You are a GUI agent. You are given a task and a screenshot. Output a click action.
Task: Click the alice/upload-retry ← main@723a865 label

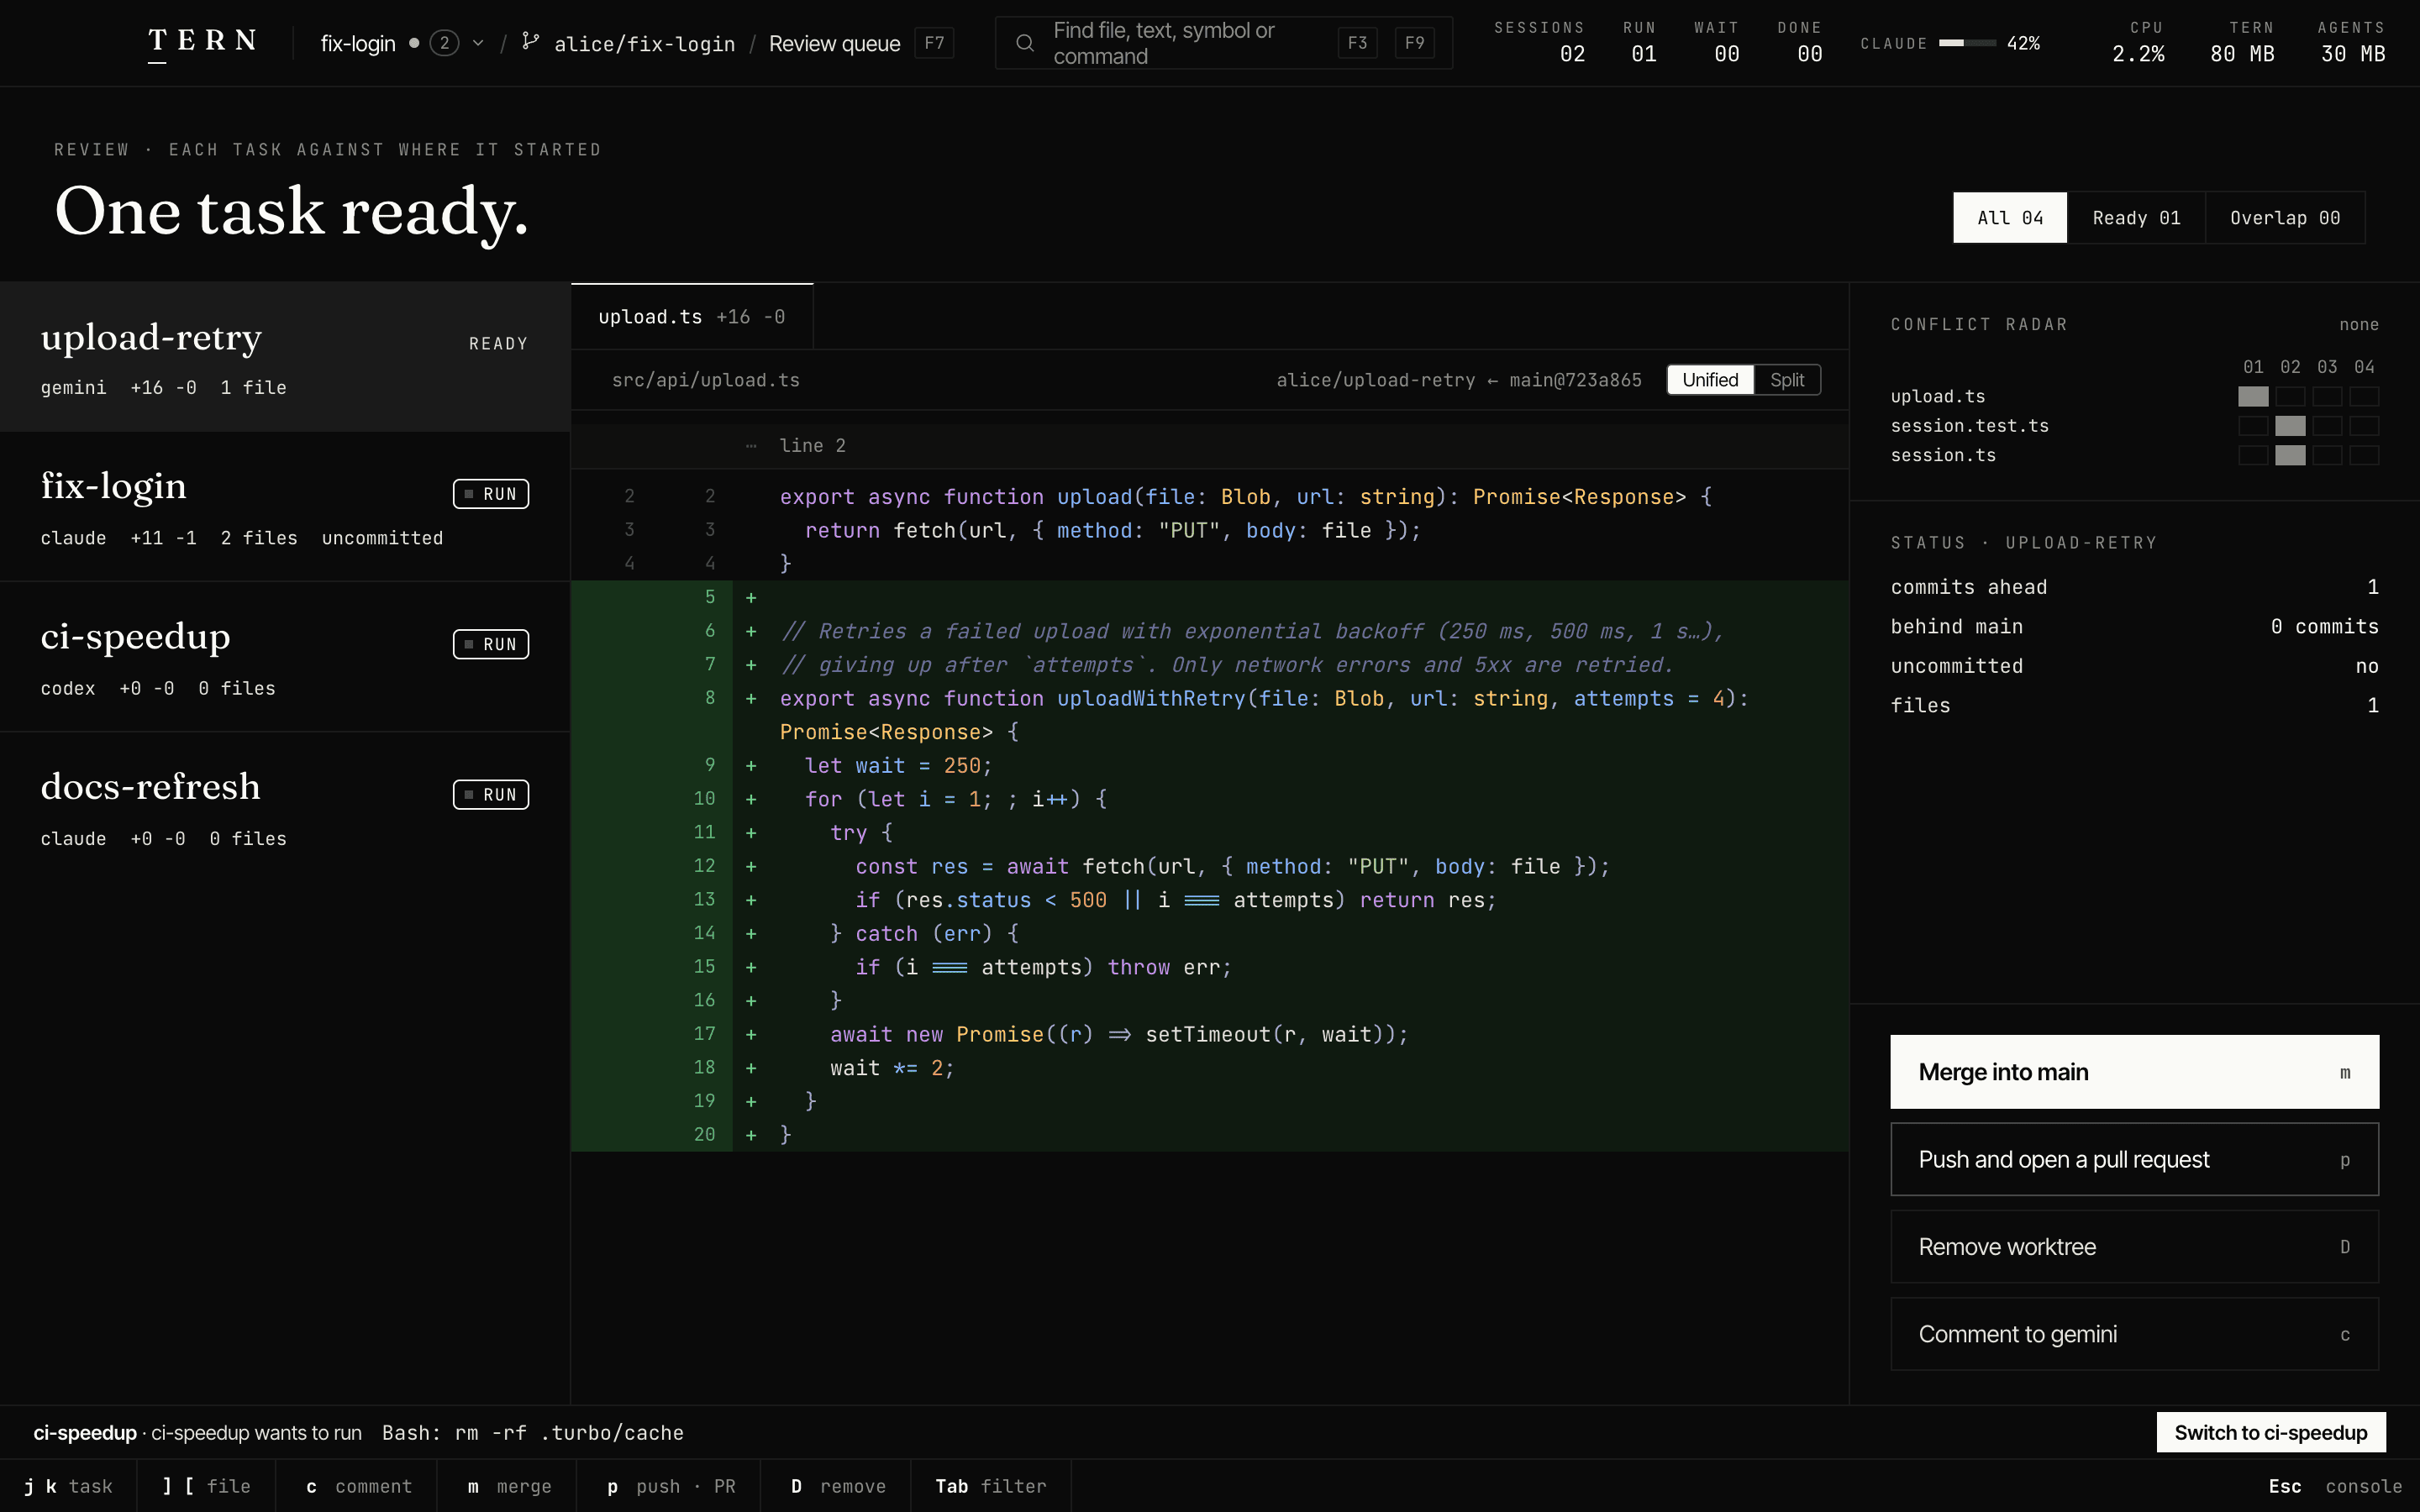tap(1458, 380)
